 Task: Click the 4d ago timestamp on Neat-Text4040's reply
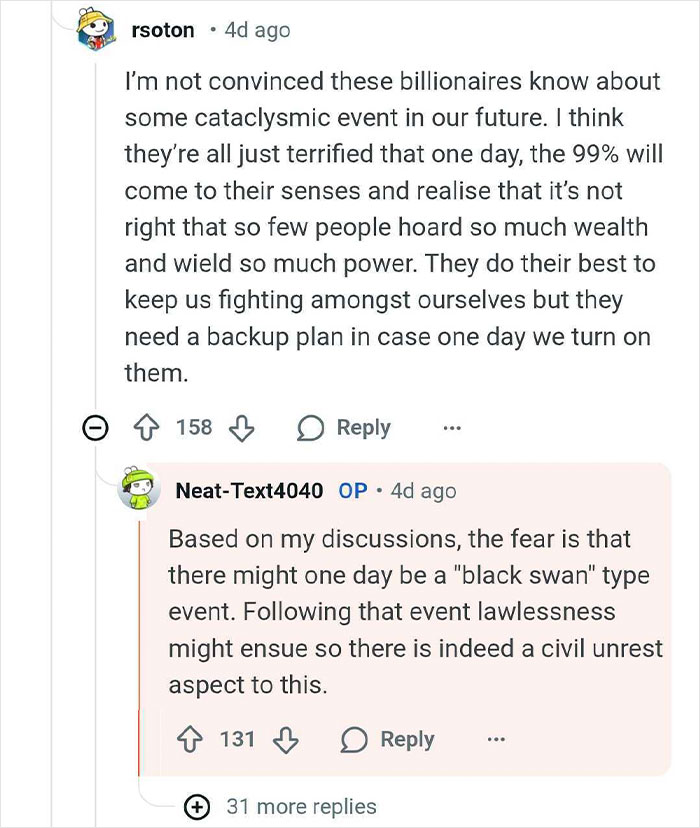pos(424,490)
